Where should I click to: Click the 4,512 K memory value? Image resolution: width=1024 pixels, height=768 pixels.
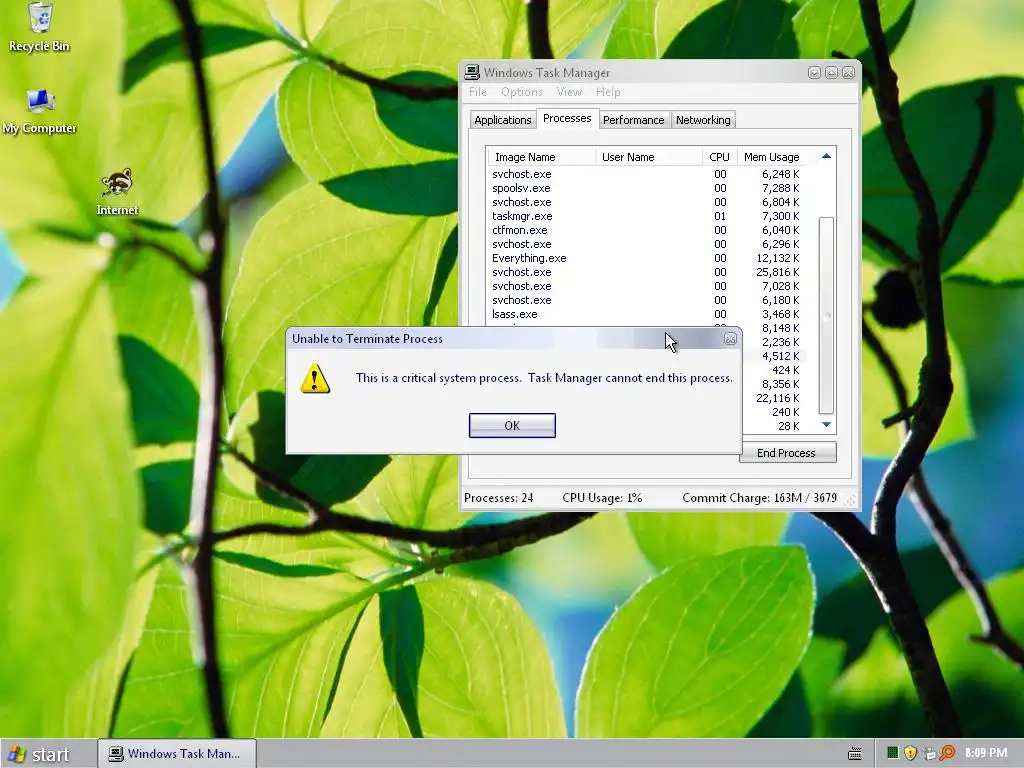point(780,356)
